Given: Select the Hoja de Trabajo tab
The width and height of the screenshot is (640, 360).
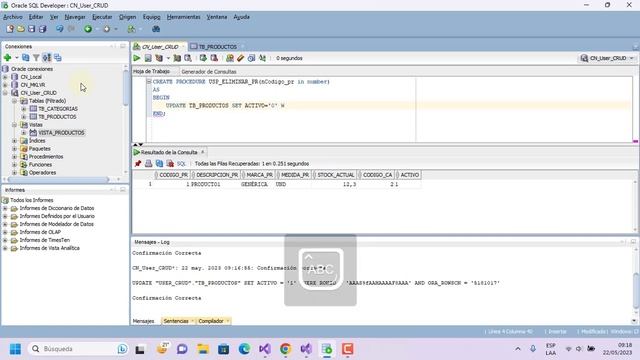Looking at the screenshot, I should 151,71.
